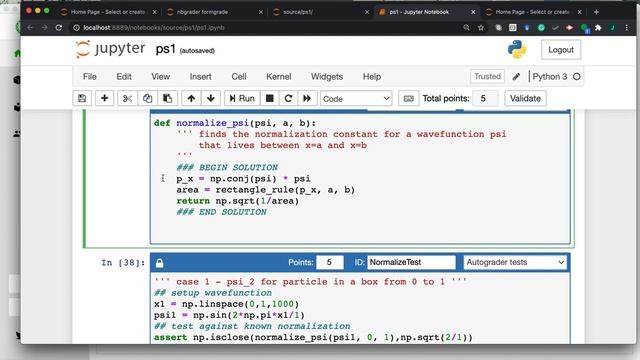
Task: Move selected cell down arrow
Action: tap(211, 98)
